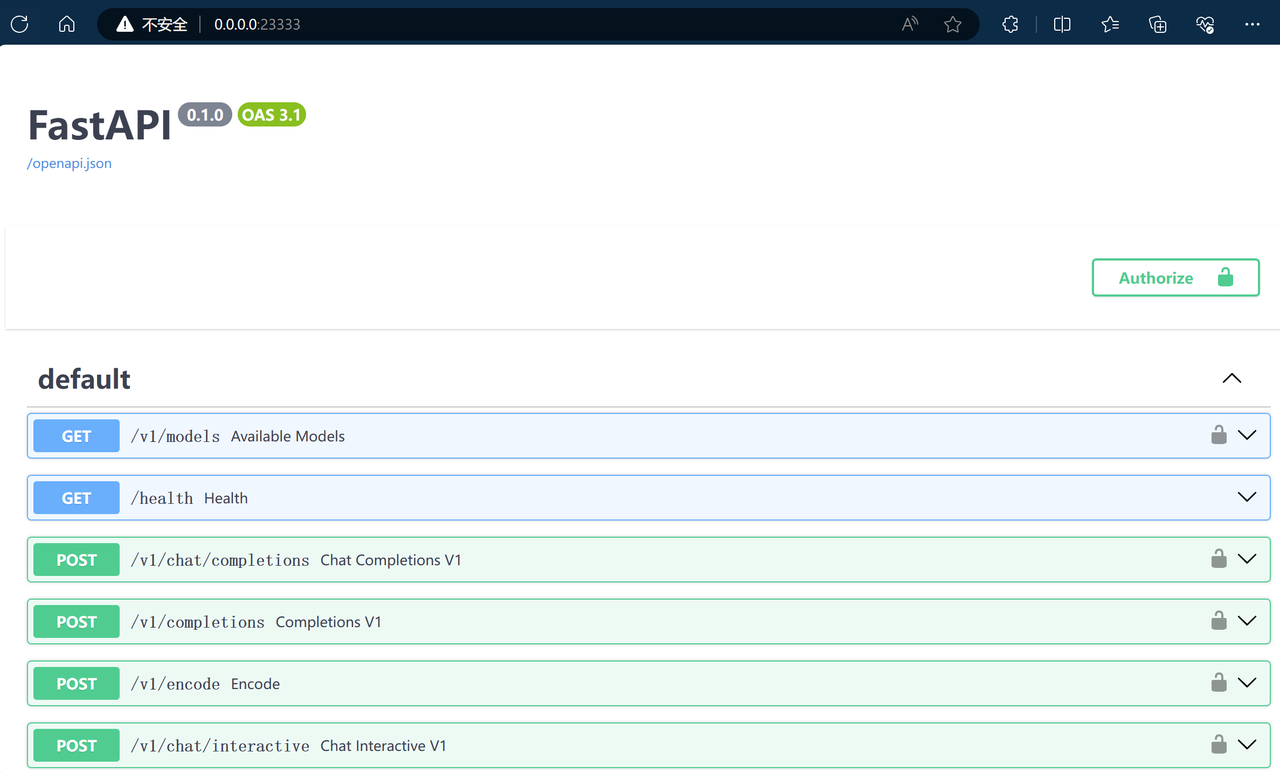Click lock icon on /v1/chat/interactive row

(x=1219, y=745)
